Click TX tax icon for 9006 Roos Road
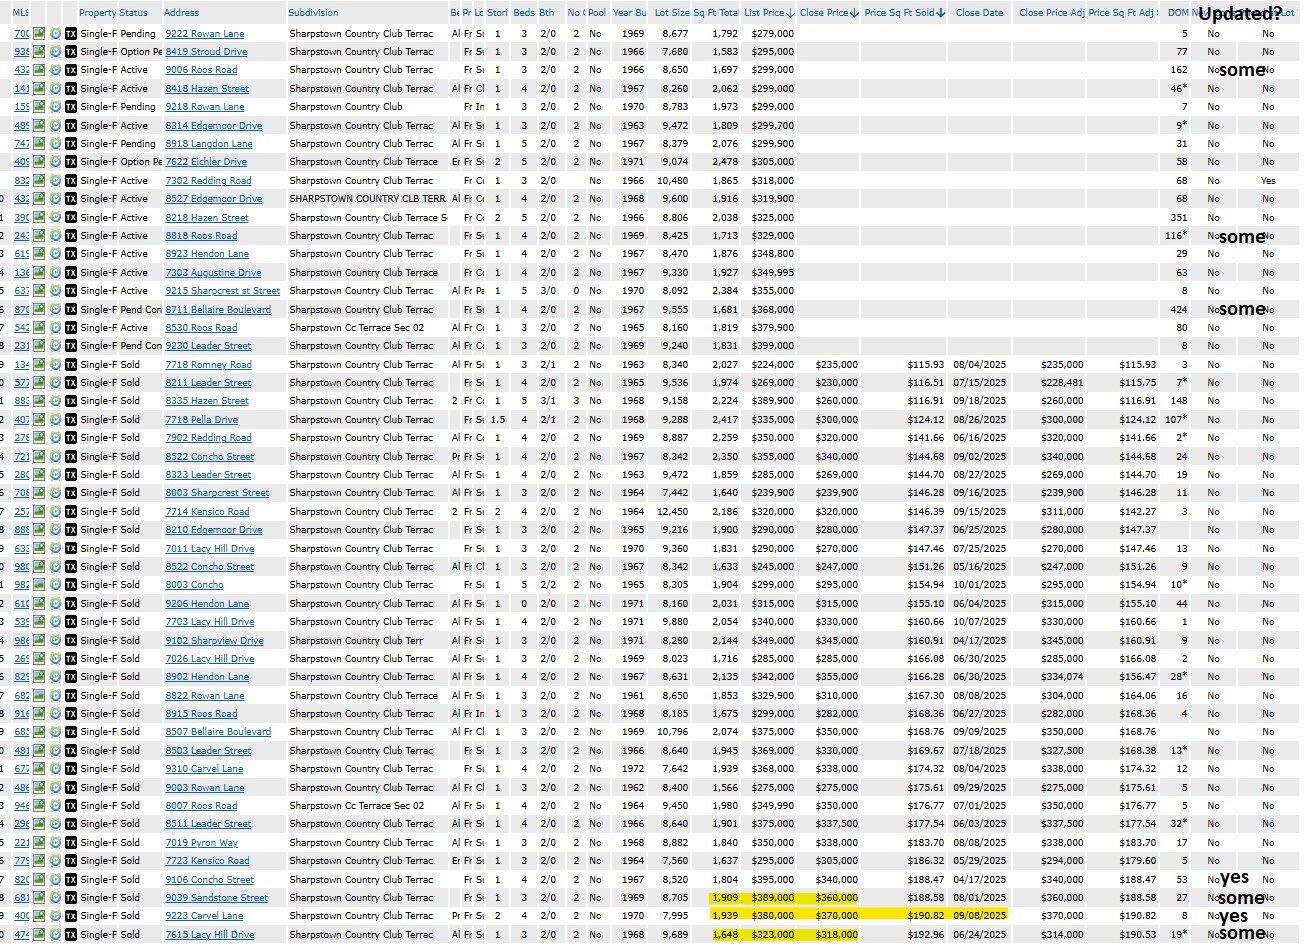 point(70,70)
